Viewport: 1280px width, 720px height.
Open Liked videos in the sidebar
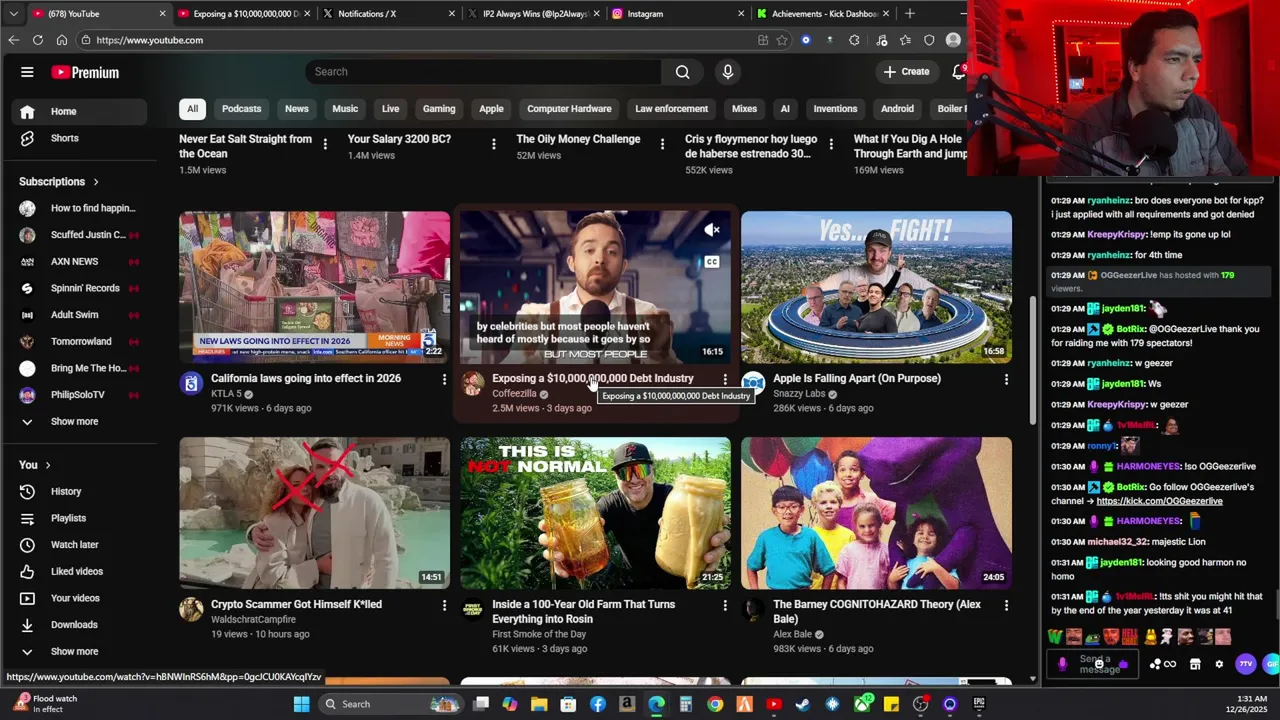[80, 571]
